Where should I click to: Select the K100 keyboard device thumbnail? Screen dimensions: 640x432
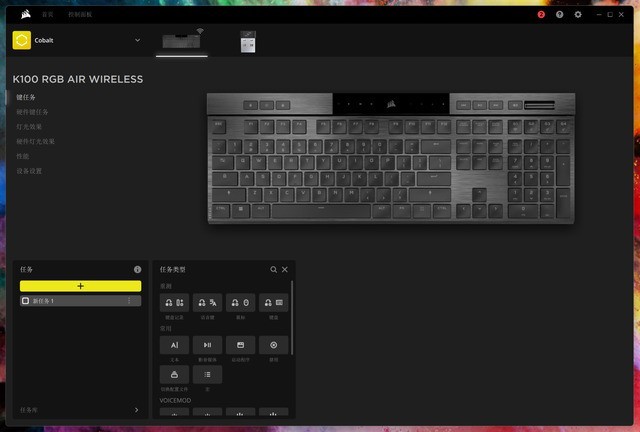pyautogui.click(x=182, y=41)
